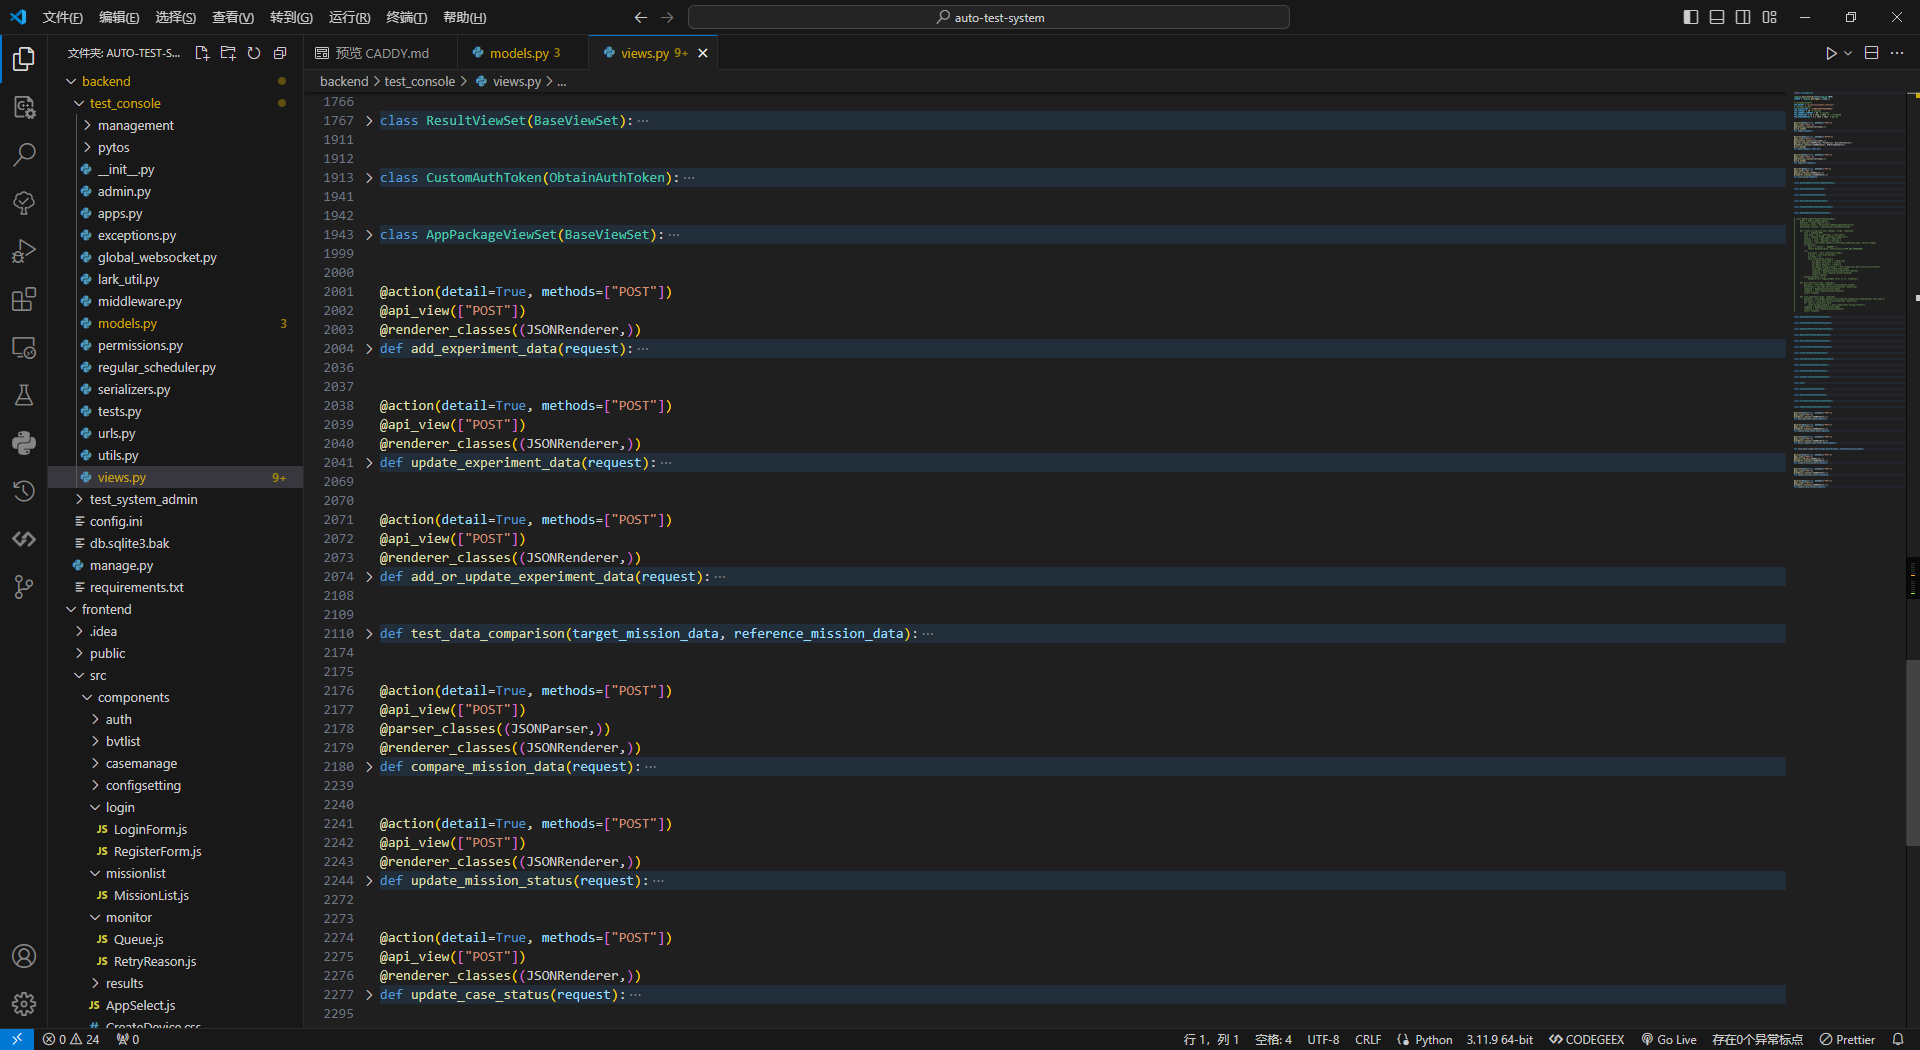Open the CodeGeeX sidebar view
The height and width of the screenshot is (1050, 1920).
coord(24,539)
